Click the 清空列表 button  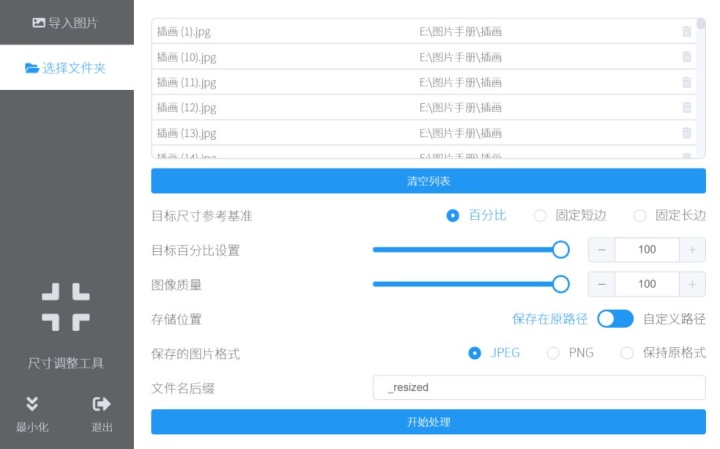[428, 181]
